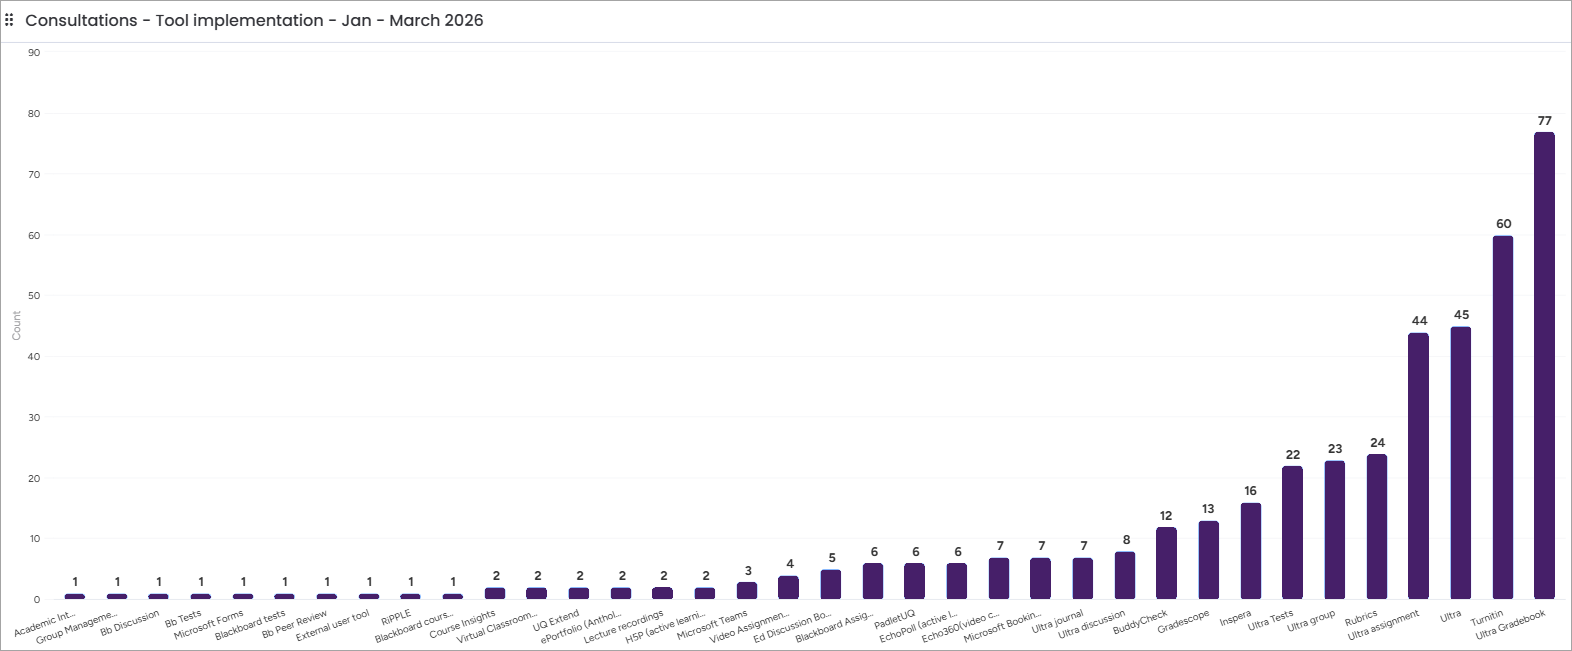Click the 'Lecture recordings' x-axis label
This screenshot has width=1572, height=651.
click(x=624, y=627)
